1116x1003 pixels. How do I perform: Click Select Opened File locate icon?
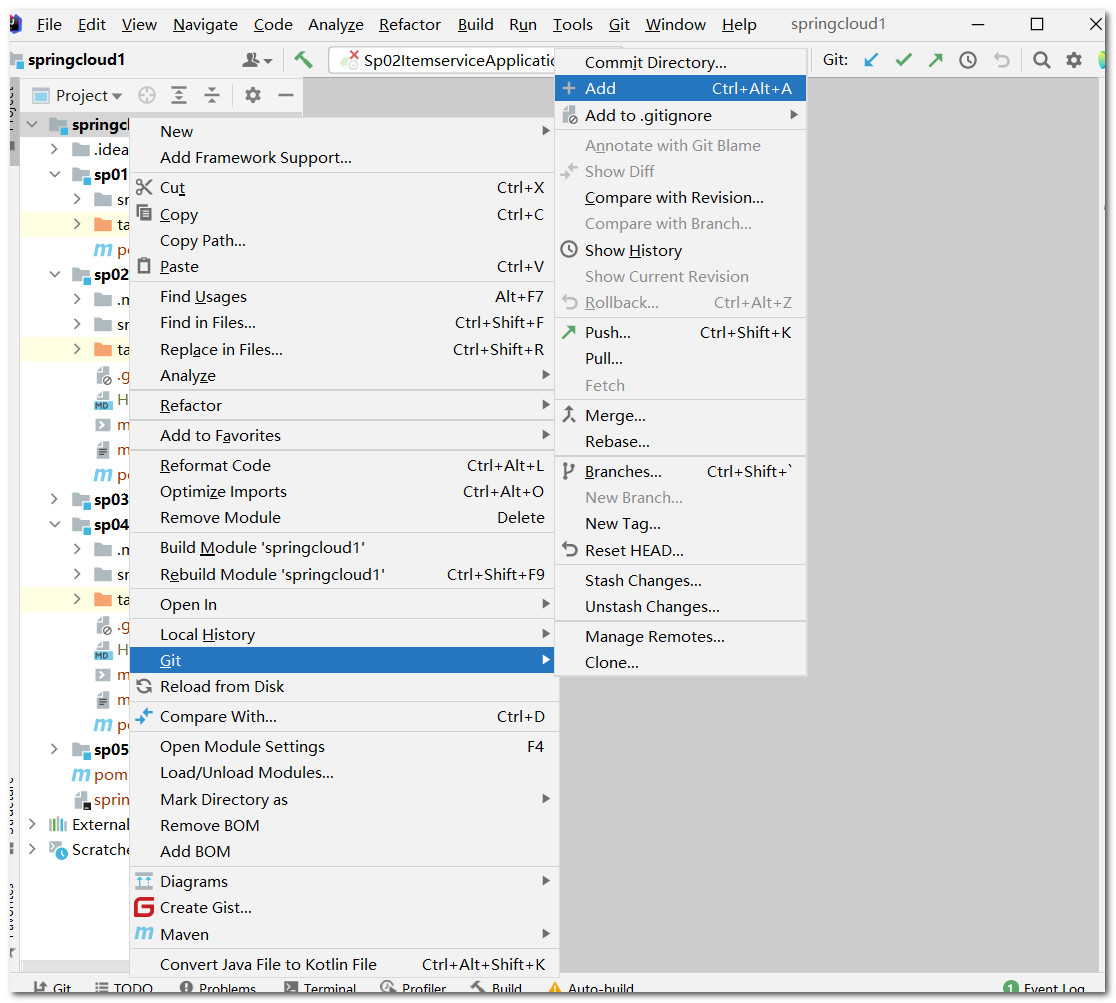[x=147, y=95]
